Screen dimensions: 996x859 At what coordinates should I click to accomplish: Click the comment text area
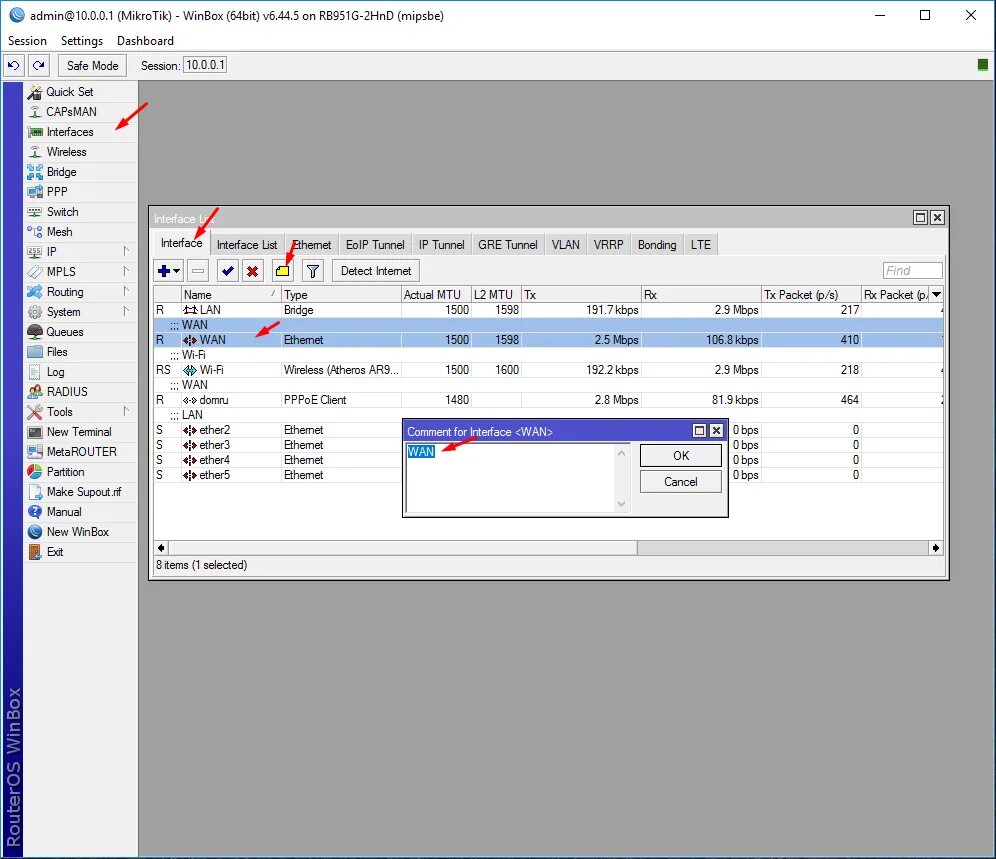point(511,478)
